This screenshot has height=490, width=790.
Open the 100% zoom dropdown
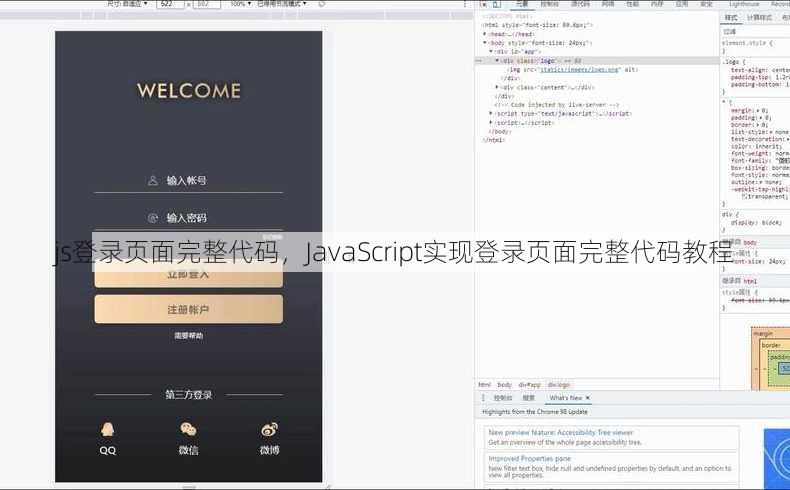tap(240, 4)
